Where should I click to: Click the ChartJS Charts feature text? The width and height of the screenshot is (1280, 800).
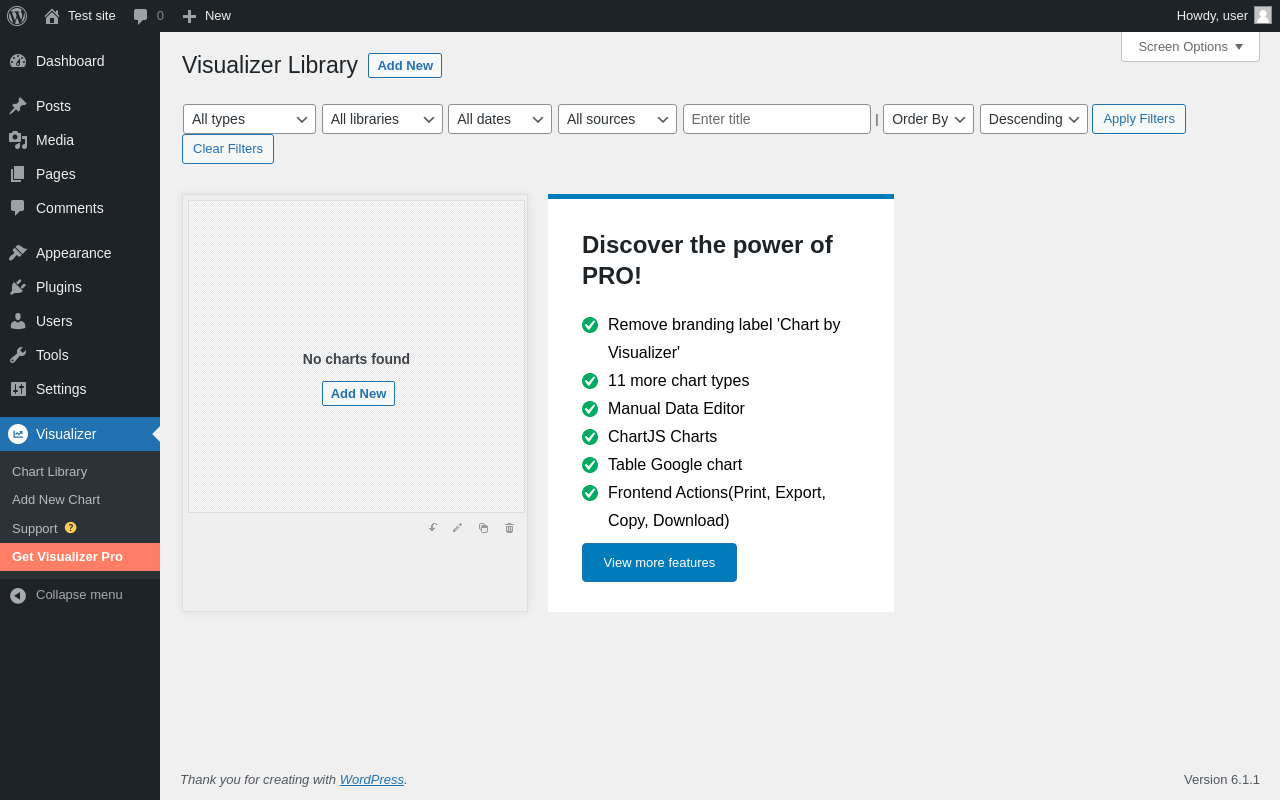pos(662,437)
